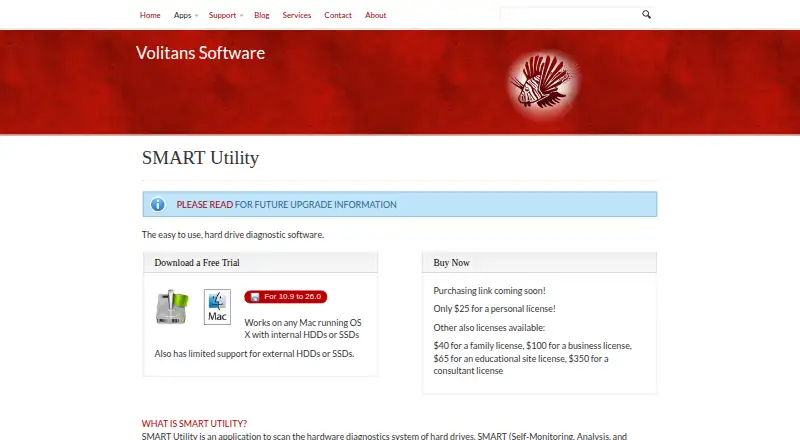This screenshot has height=440, width=800.
Task: Click the SMART Utility hard drive icon
Action: point(172,307)
